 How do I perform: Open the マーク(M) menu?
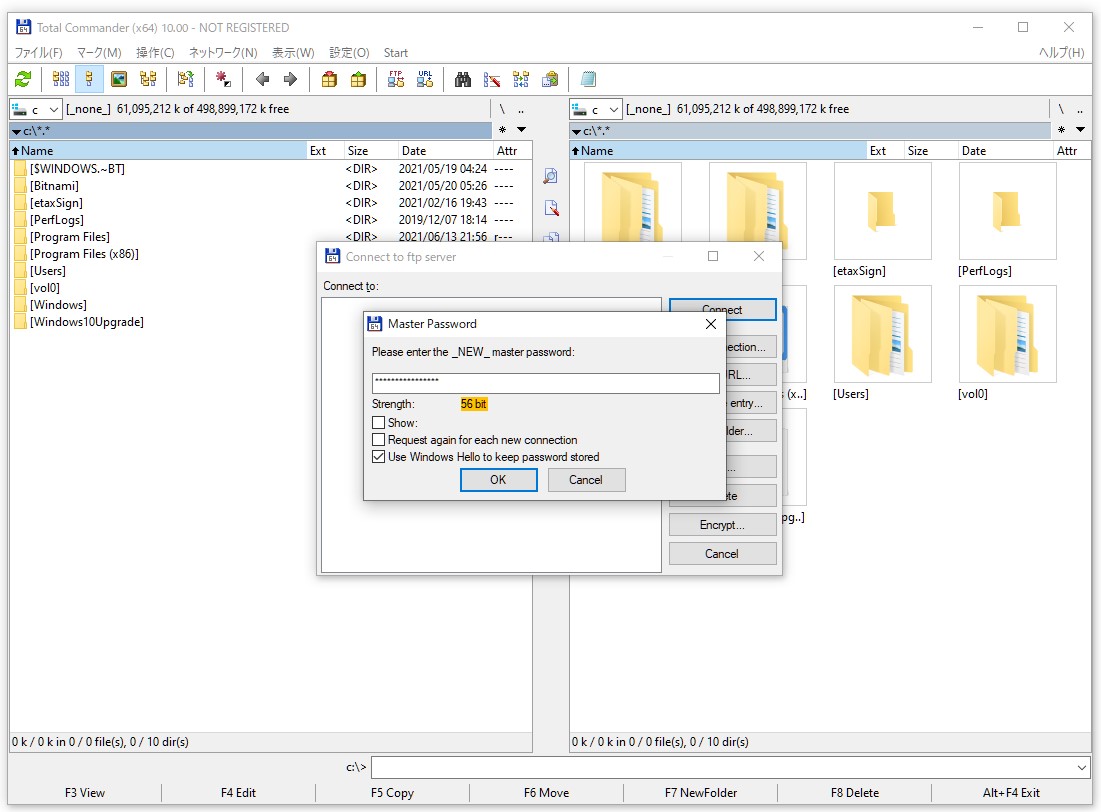99,53
